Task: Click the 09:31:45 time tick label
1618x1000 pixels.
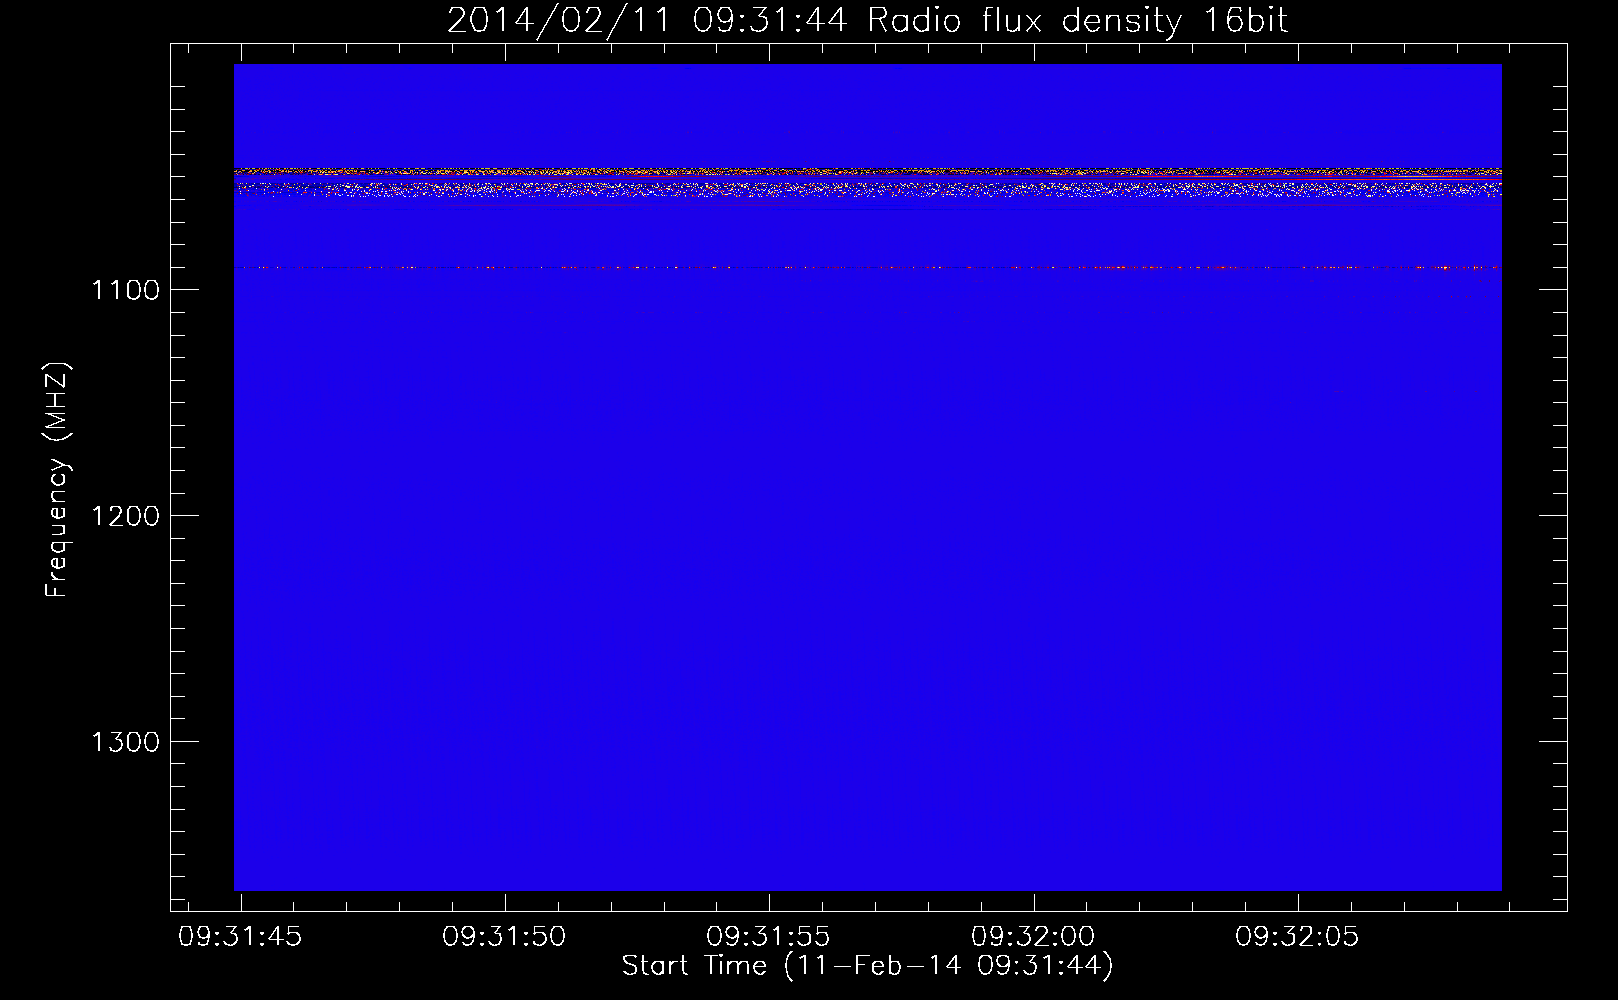Action: tap(240, 937)
